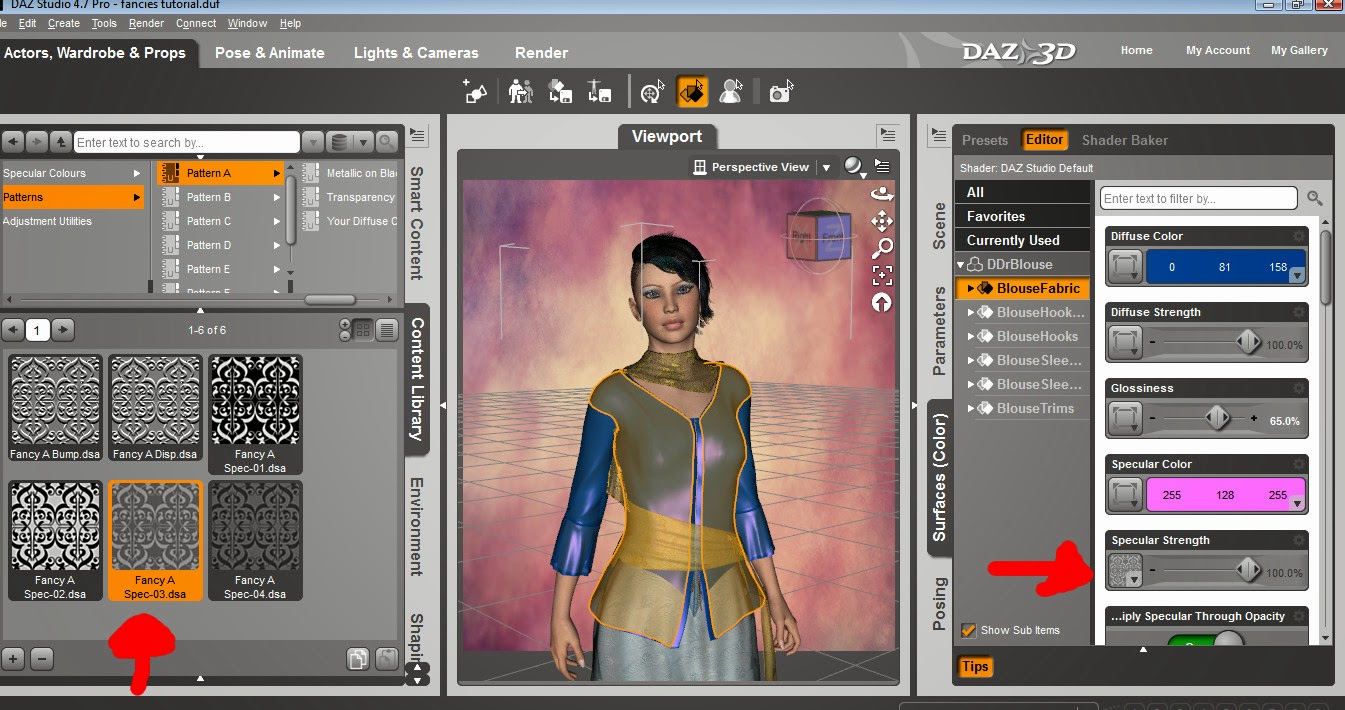Go up one folder level in library
The image size is (1345, 710).
(61, 142)
